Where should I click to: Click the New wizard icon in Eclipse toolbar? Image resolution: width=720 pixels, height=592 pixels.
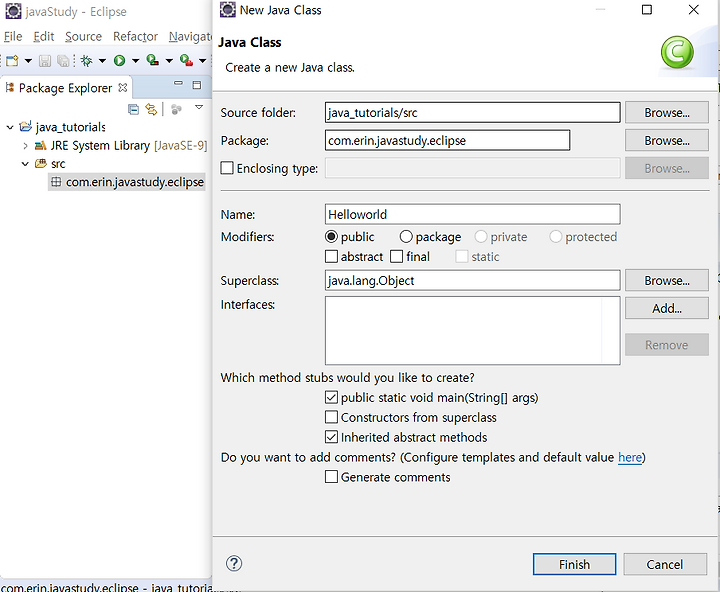pyautogui.click(x=12, y=61)
